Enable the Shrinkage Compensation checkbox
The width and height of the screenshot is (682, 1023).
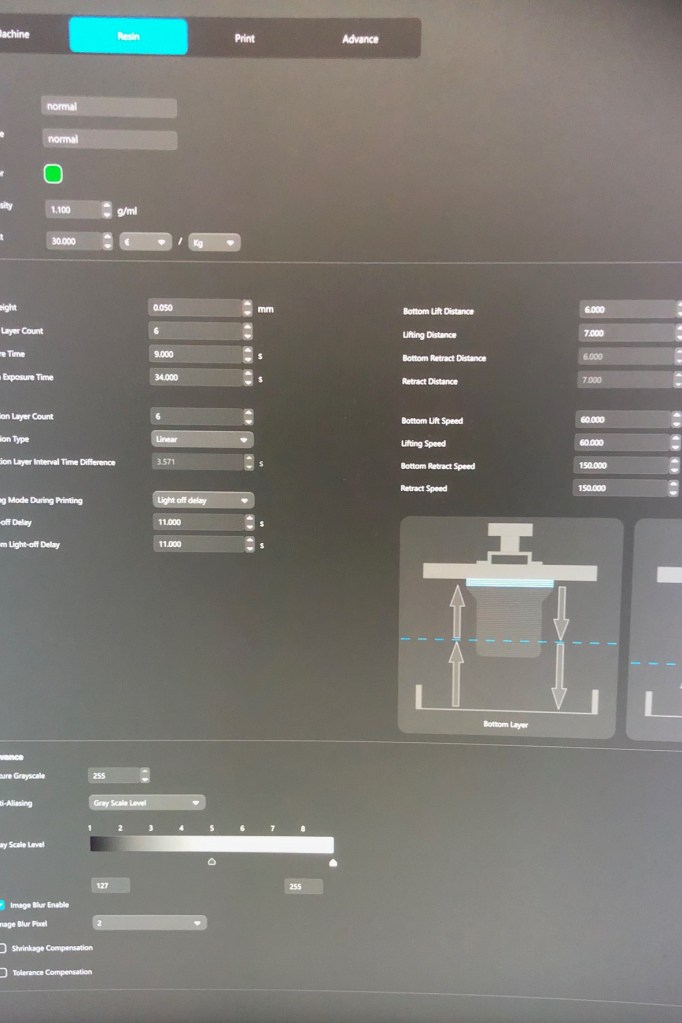(x=3, y=948)
